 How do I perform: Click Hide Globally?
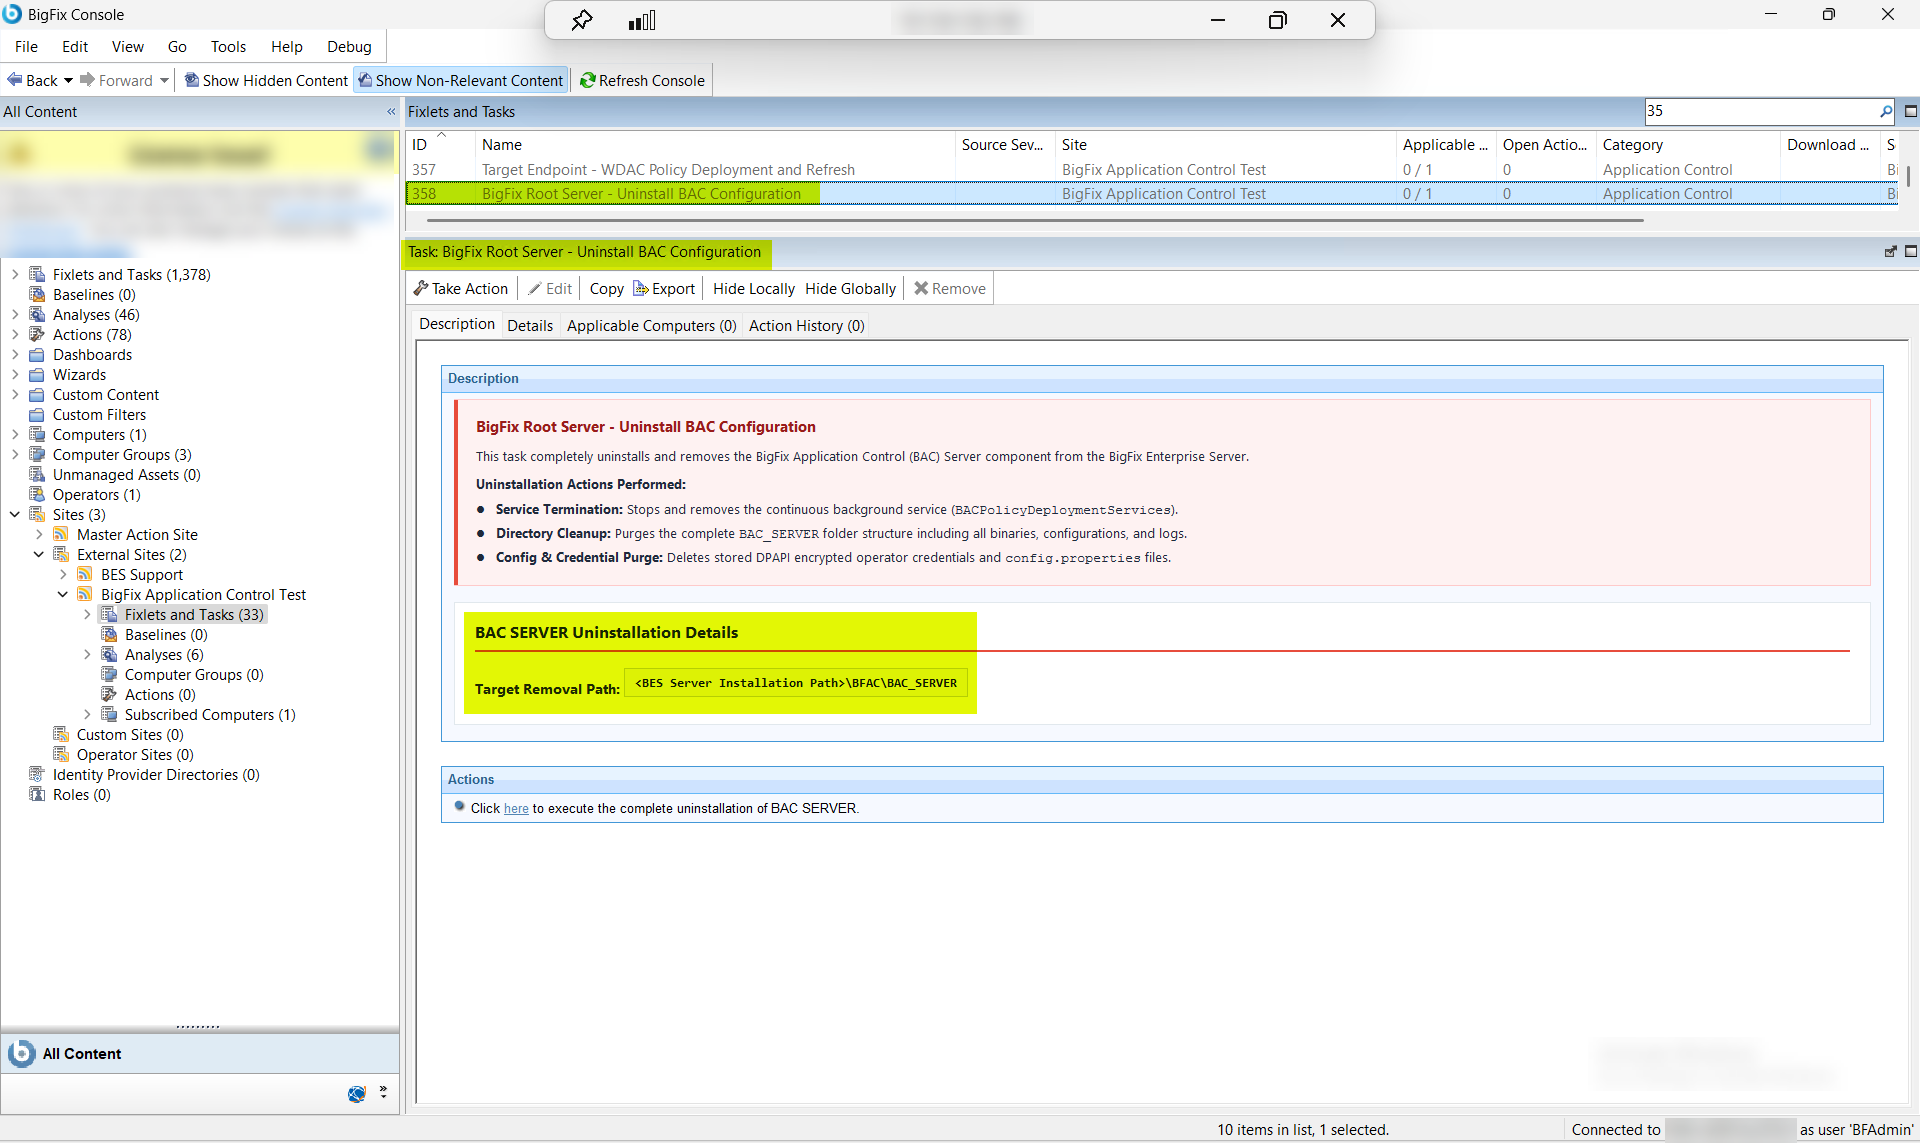pyautogui.click(x=851, y=288)
